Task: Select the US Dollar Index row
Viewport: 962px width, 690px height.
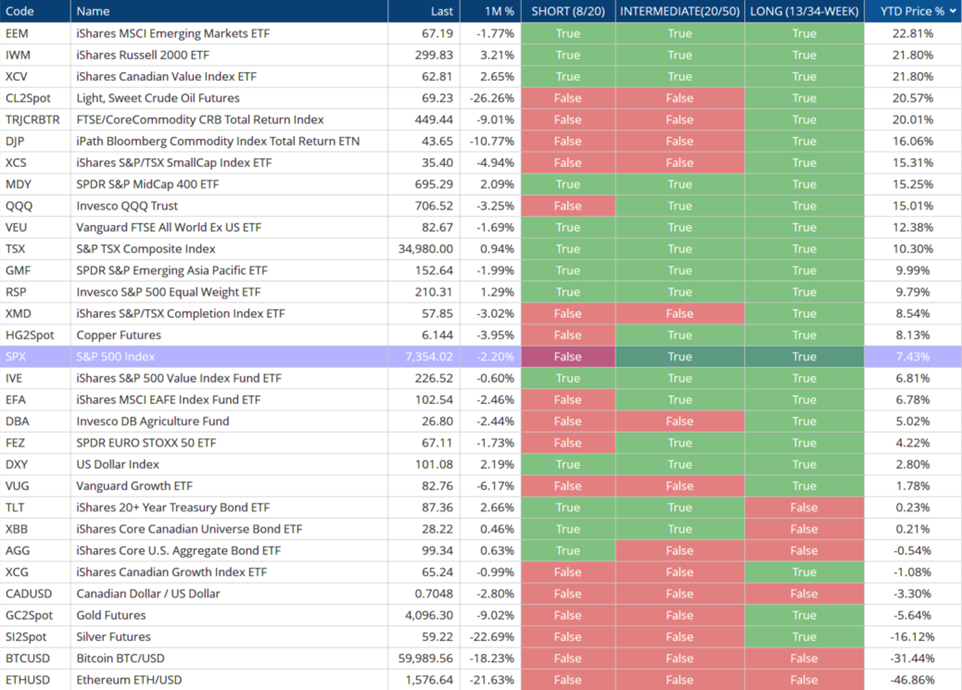Action: tap(481, 464)
